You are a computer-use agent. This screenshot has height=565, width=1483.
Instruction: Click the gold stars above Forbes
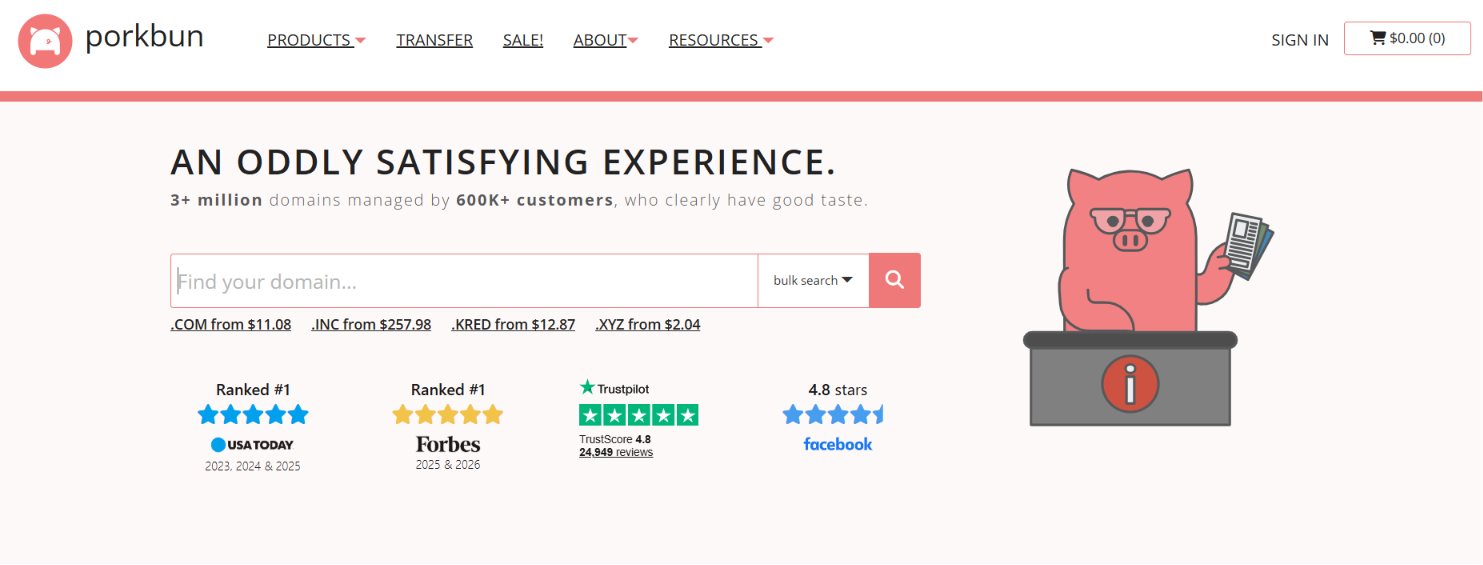tap(448, 414)
